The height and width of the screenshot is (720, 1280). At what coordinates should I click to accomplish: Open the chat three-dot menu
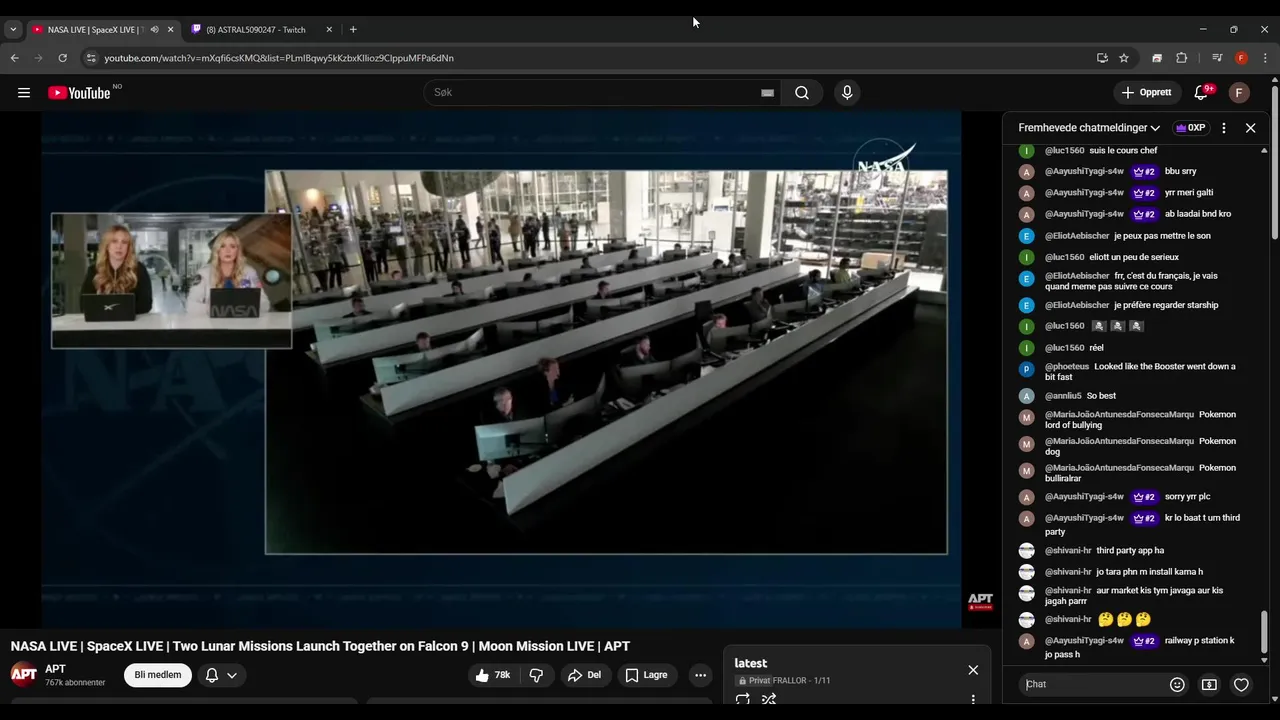click(x=1223, y=128)
